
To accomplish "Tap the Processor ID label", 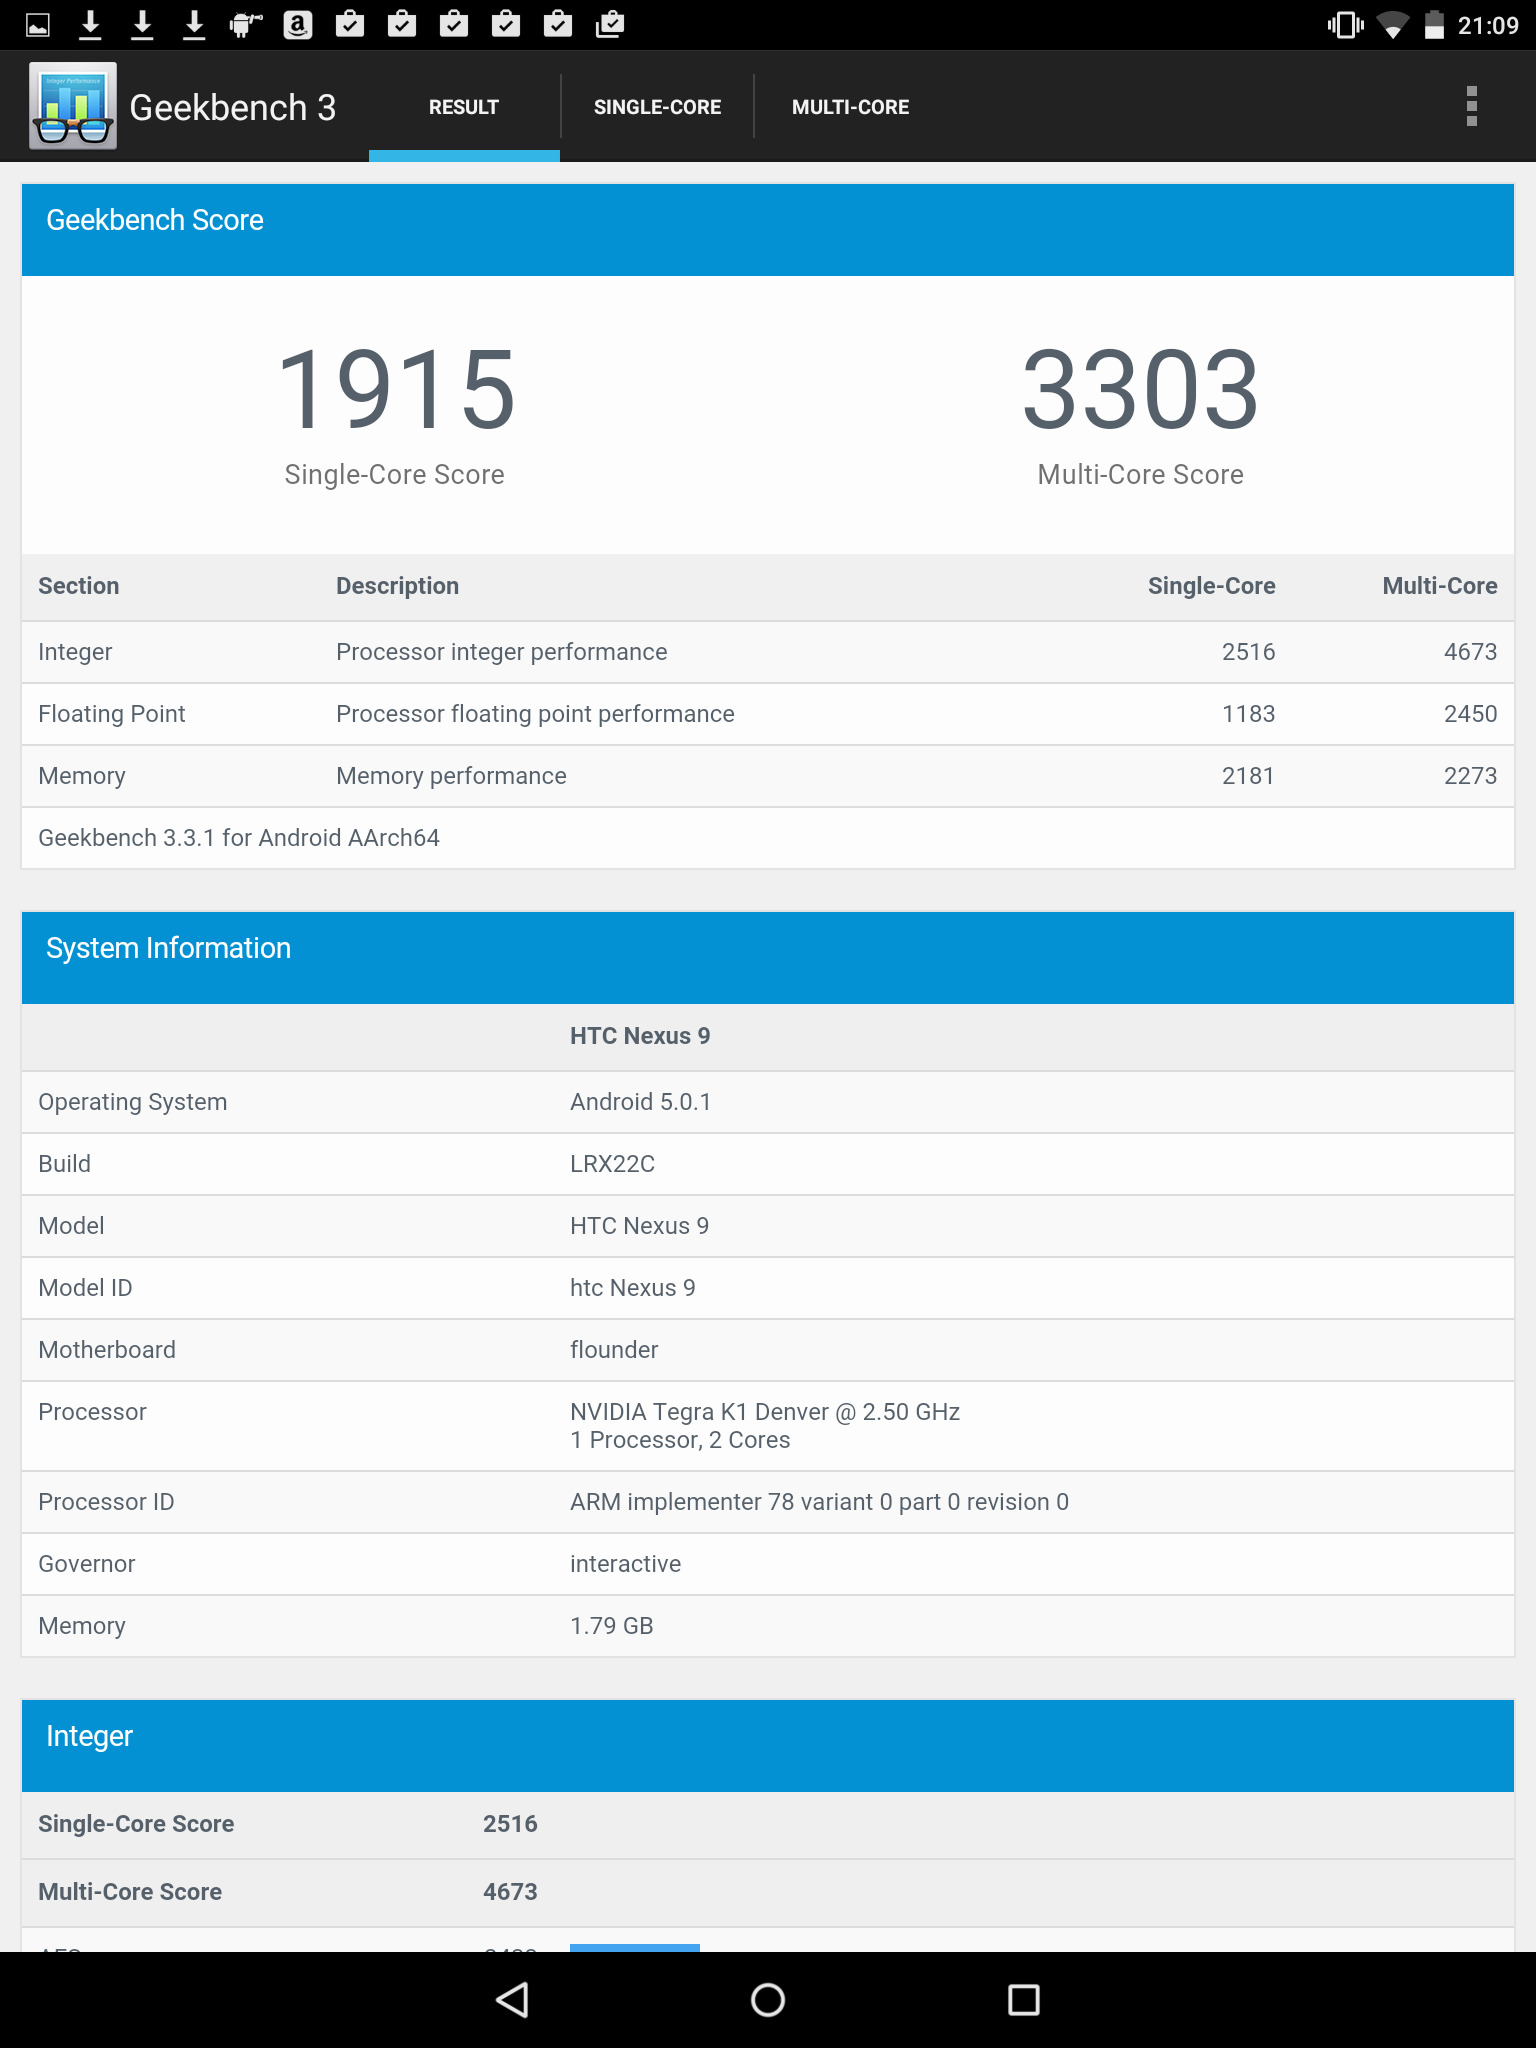I will click(x=106, y=1502).
